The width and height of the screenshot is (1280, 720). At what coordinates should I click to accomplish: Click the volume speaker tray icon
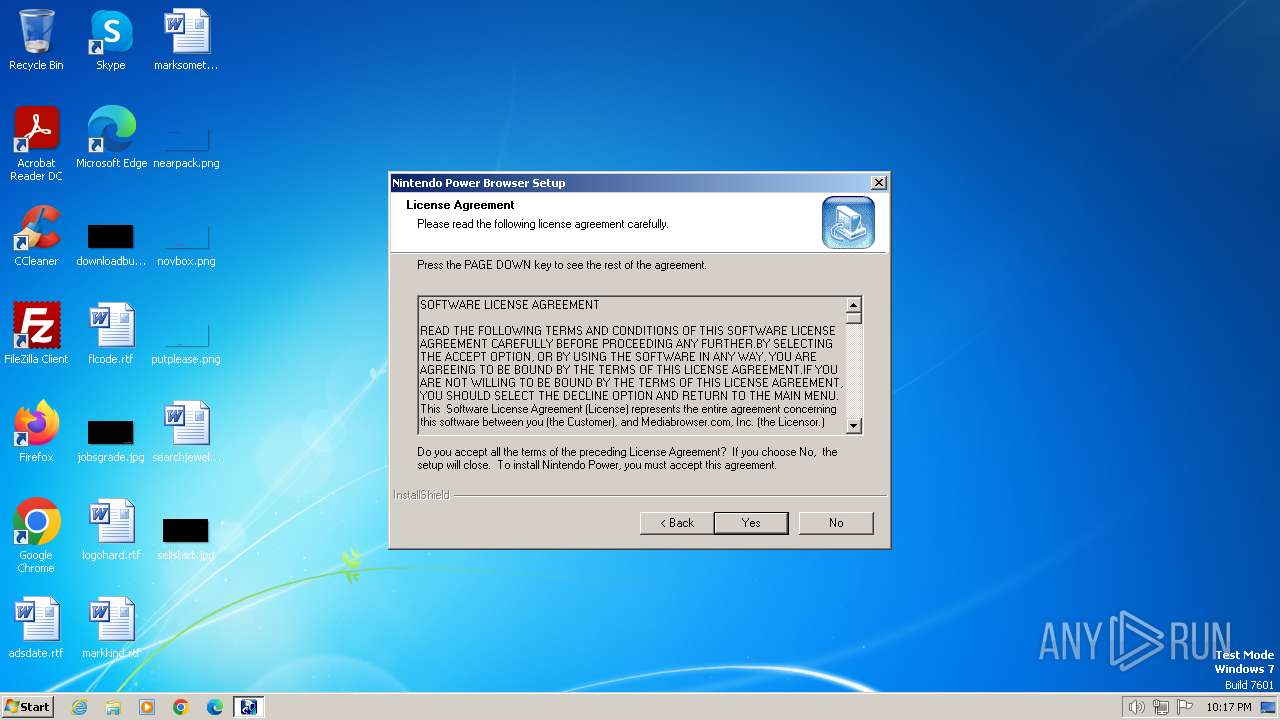coord(1136,707)
